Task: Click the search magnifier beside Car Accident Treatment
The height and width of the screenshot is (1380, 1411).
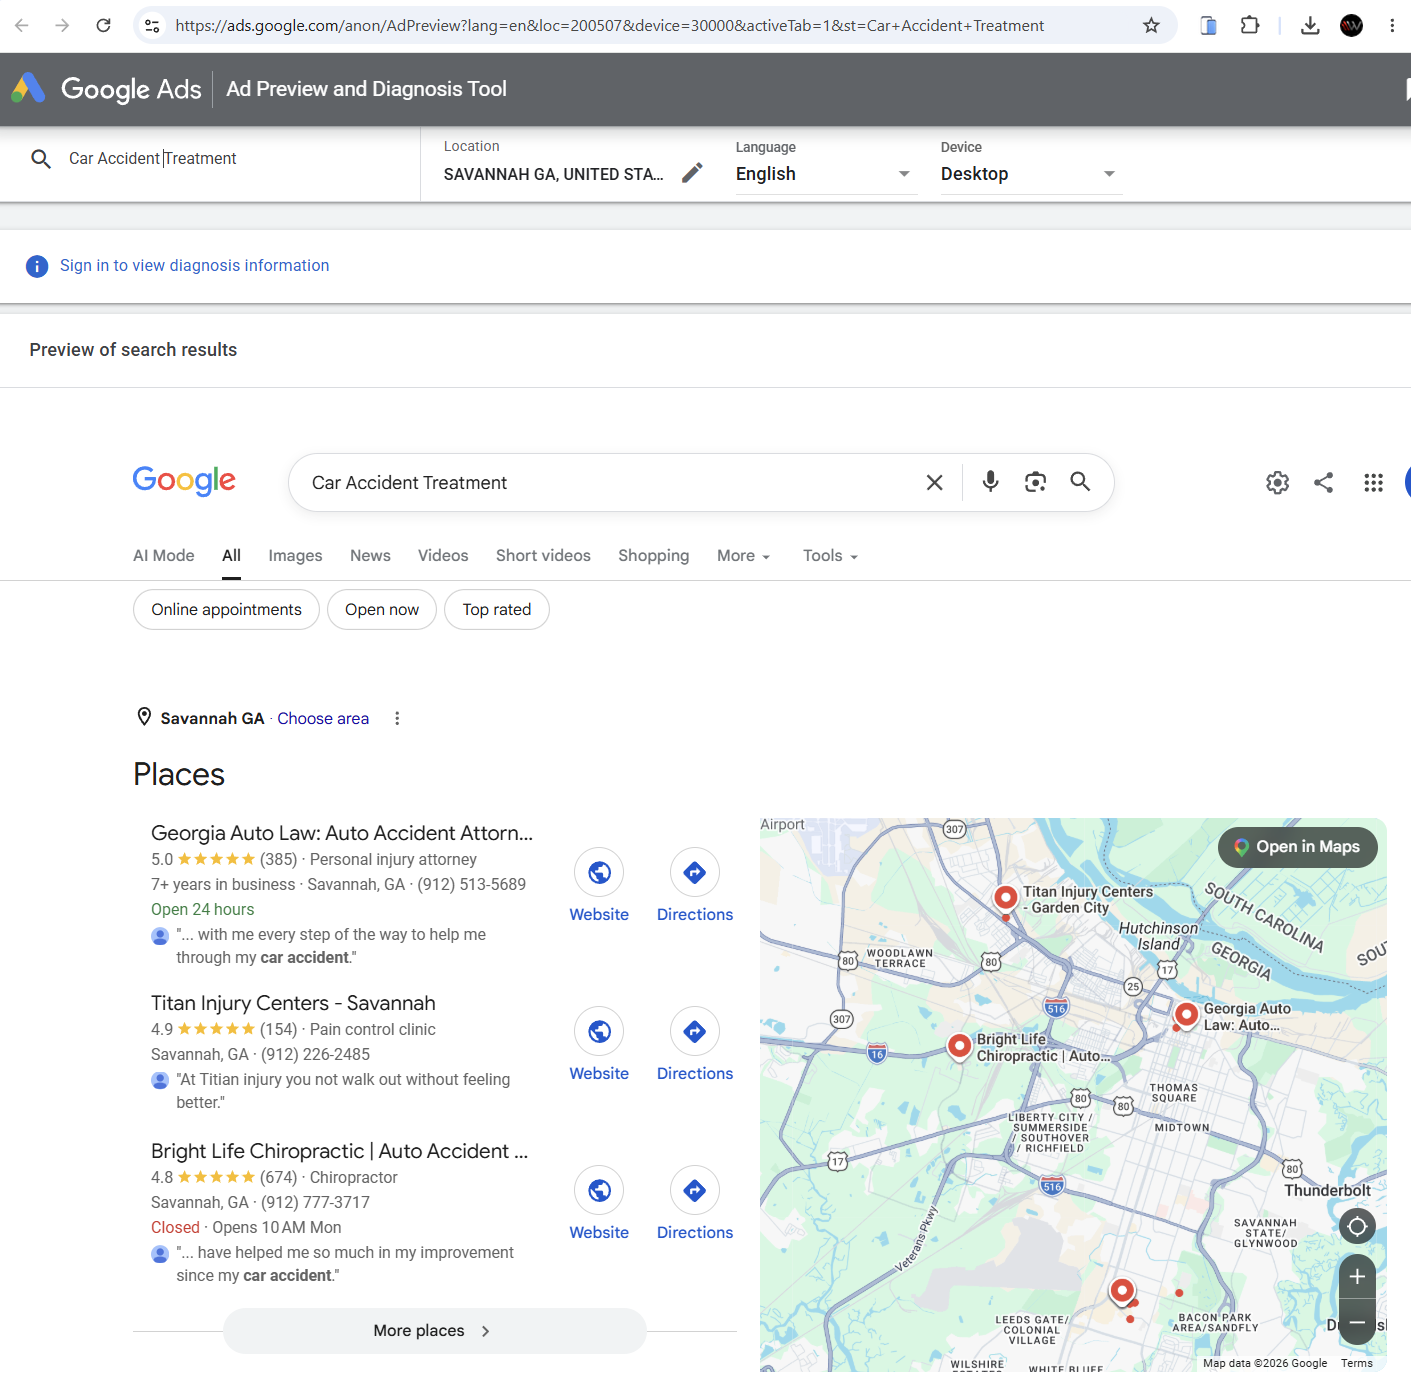Action: click(41, 158)
